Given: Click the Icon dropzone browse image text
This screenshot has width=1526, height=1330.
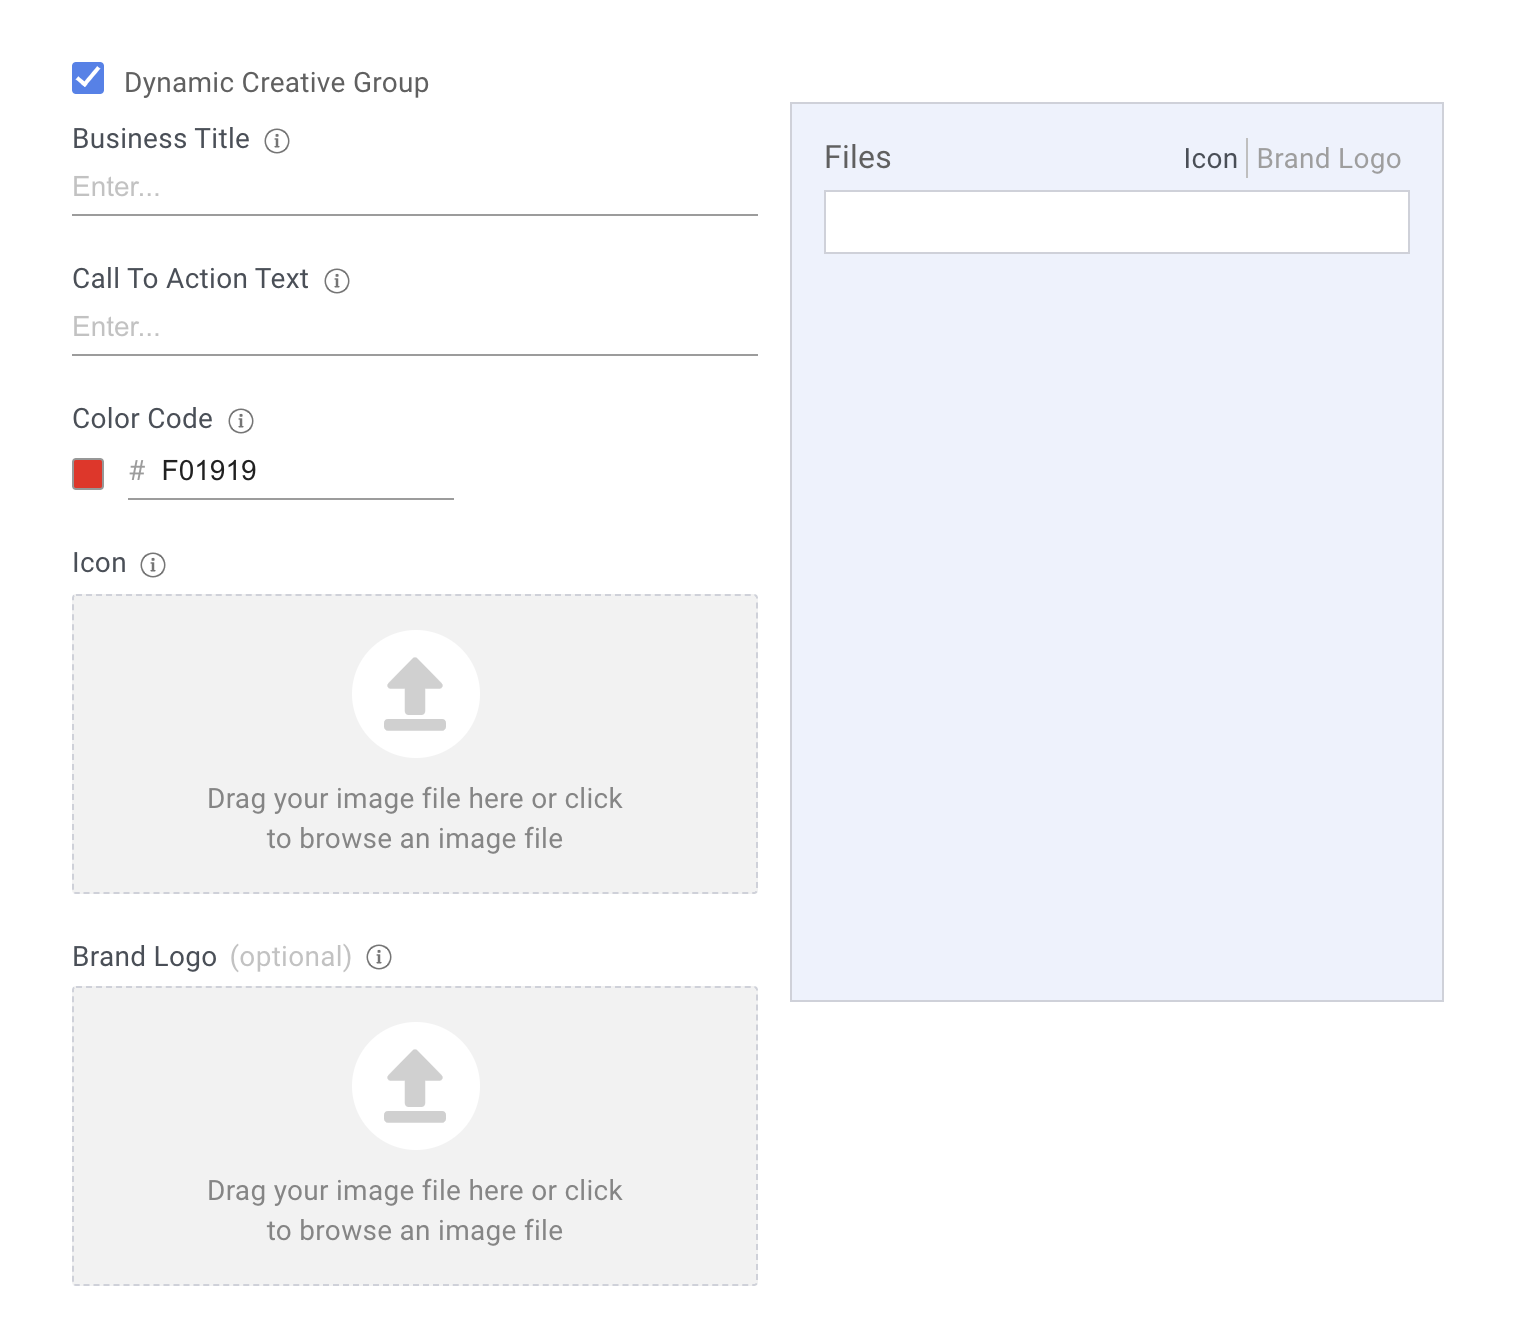Looking at the screenshot, I should pos(414,818).
